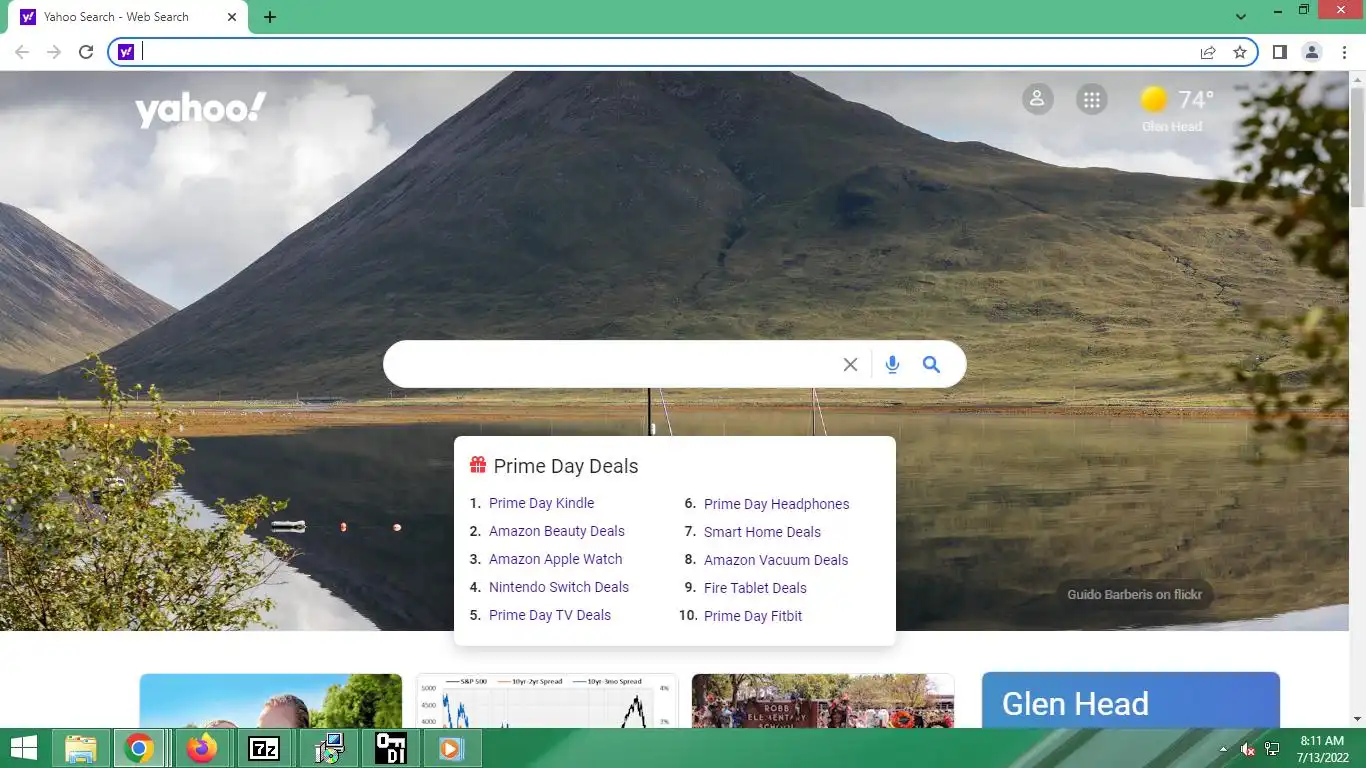Go back to previous page

pos(22,52)
